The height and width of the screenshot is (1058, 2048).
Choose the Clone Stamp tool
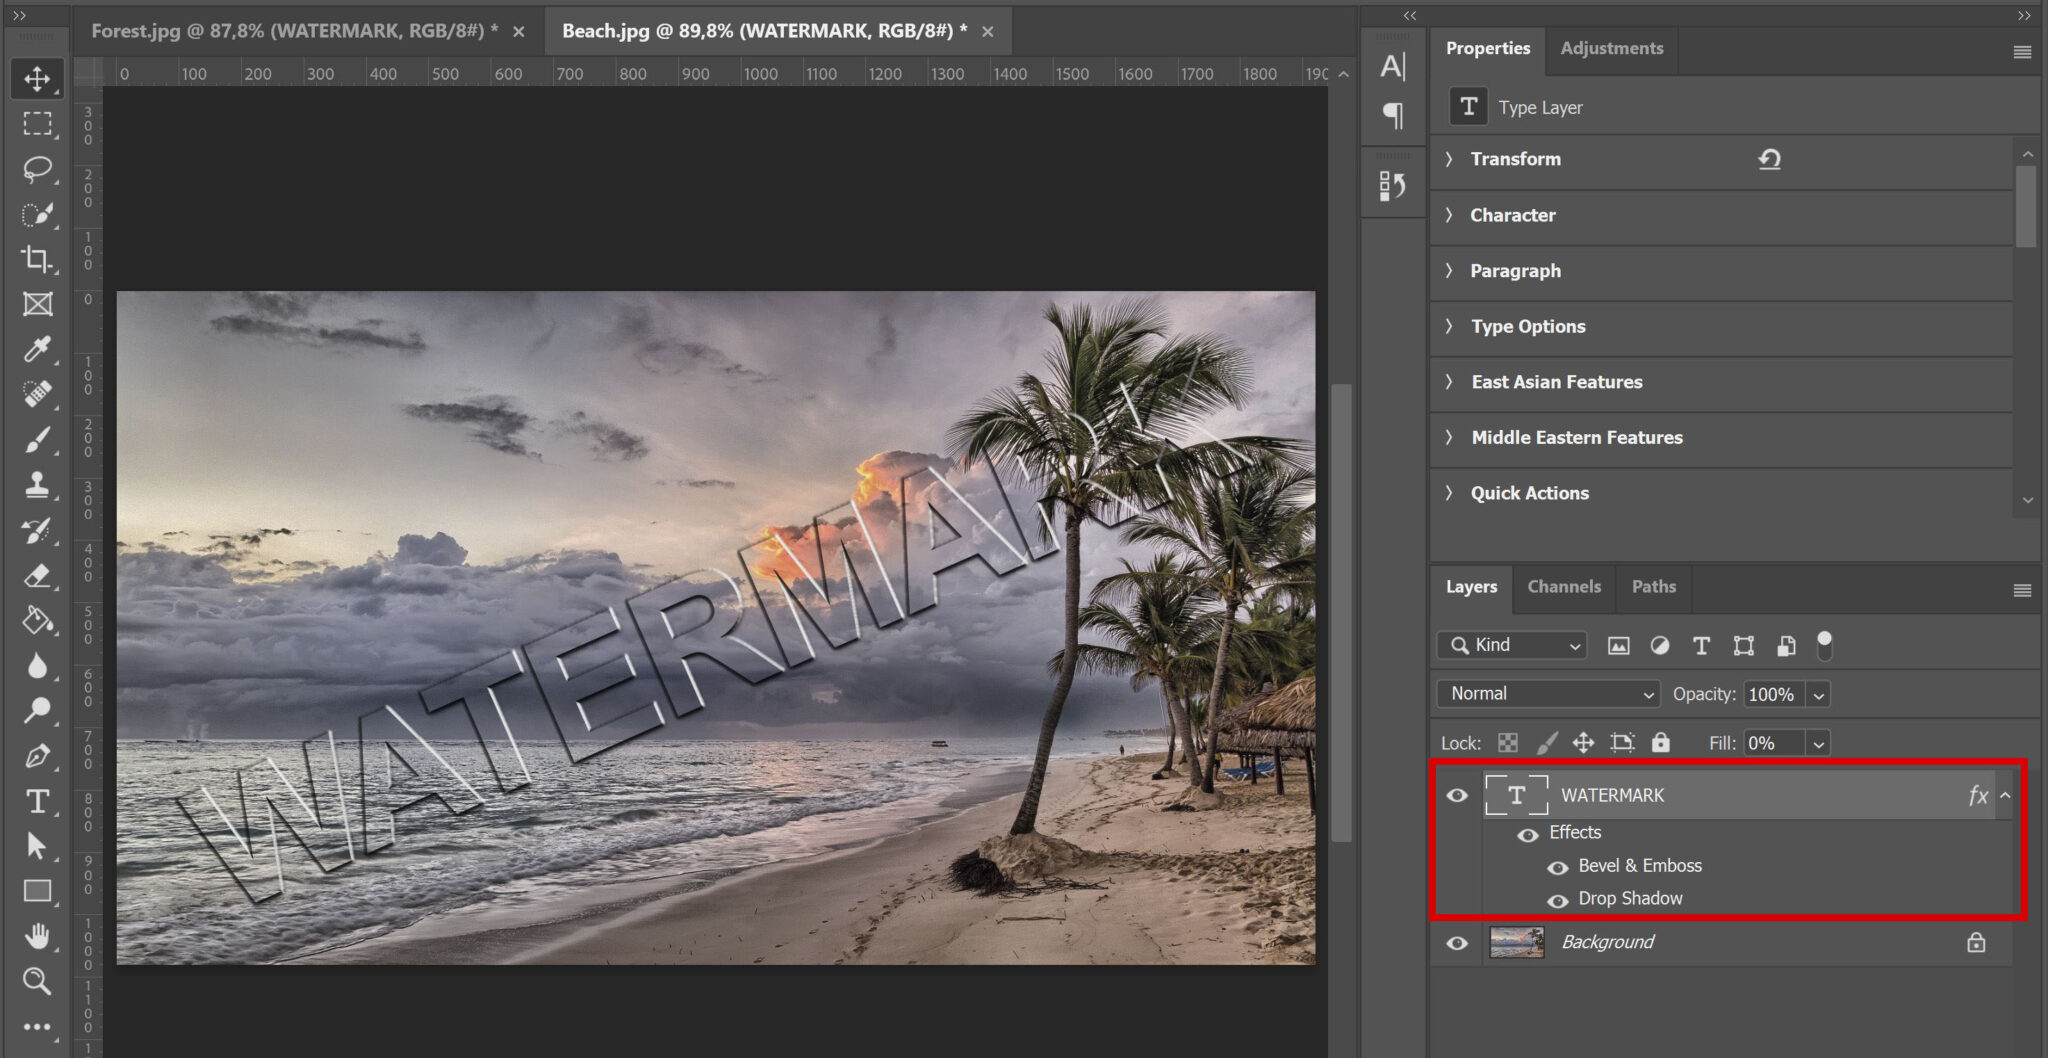pyautogui.click(x=37, y=485)
